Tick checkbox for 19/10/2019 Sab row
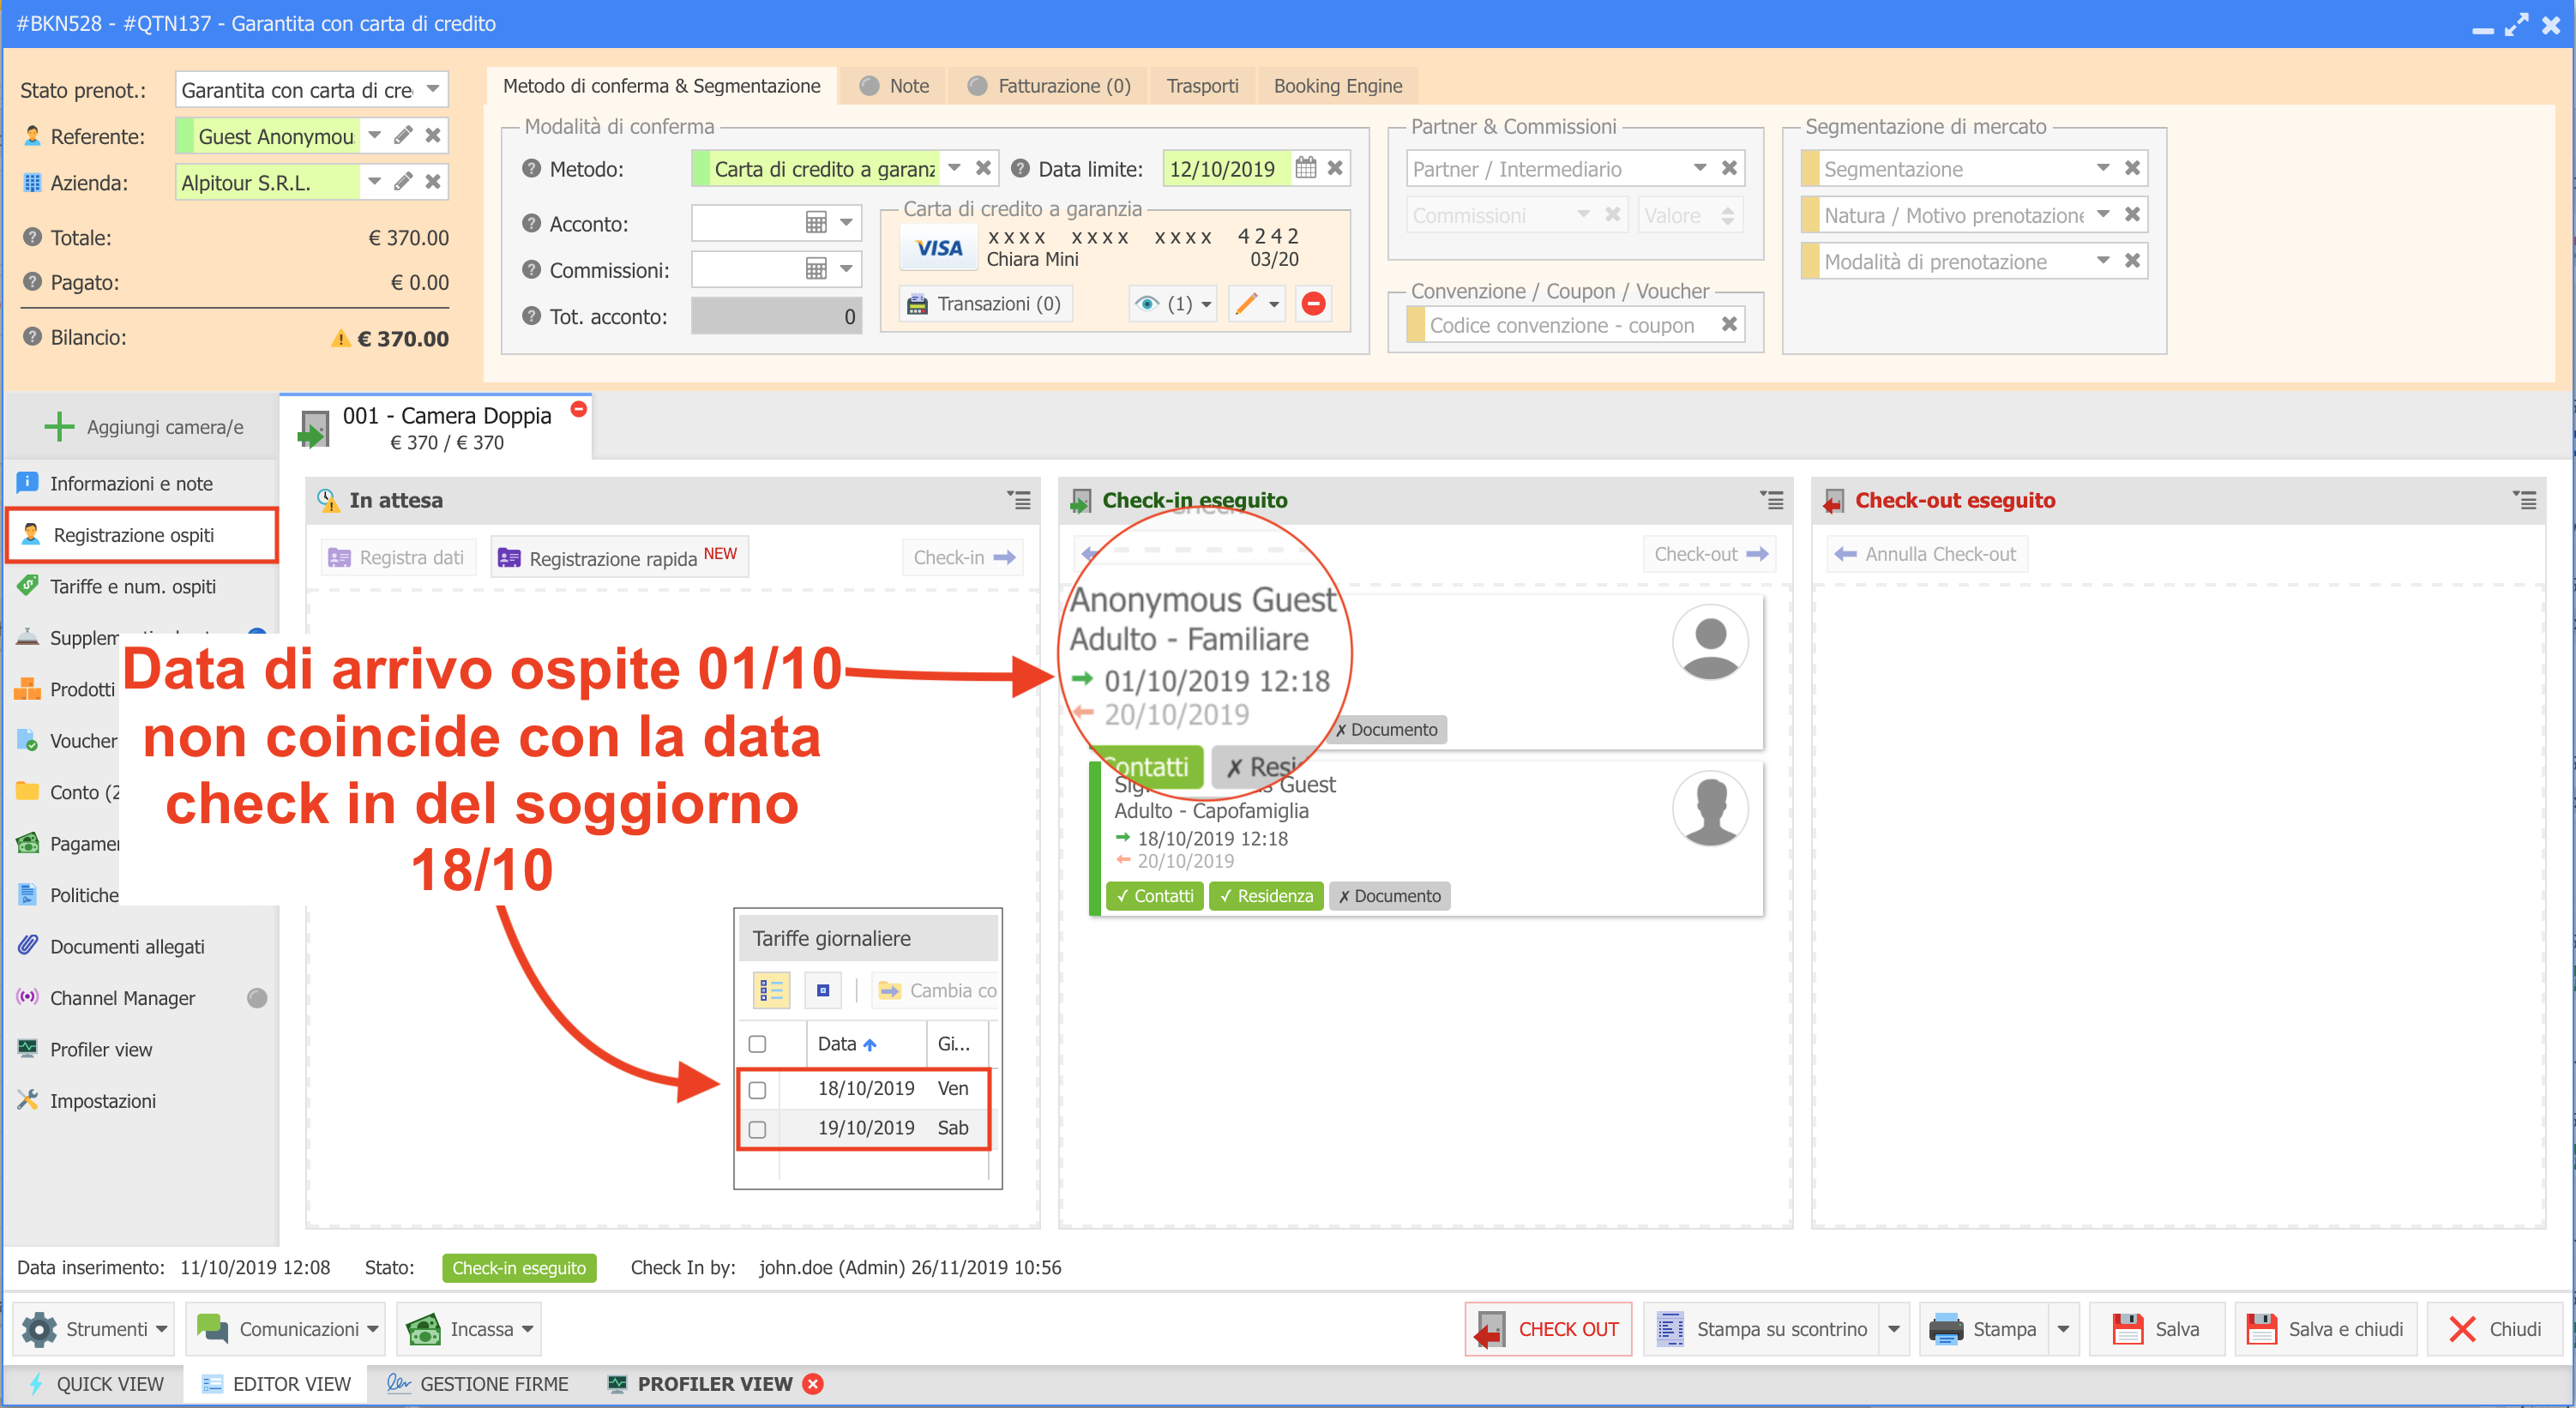The height and width of the screenshot is (1408, 2576). point(757,1129)
